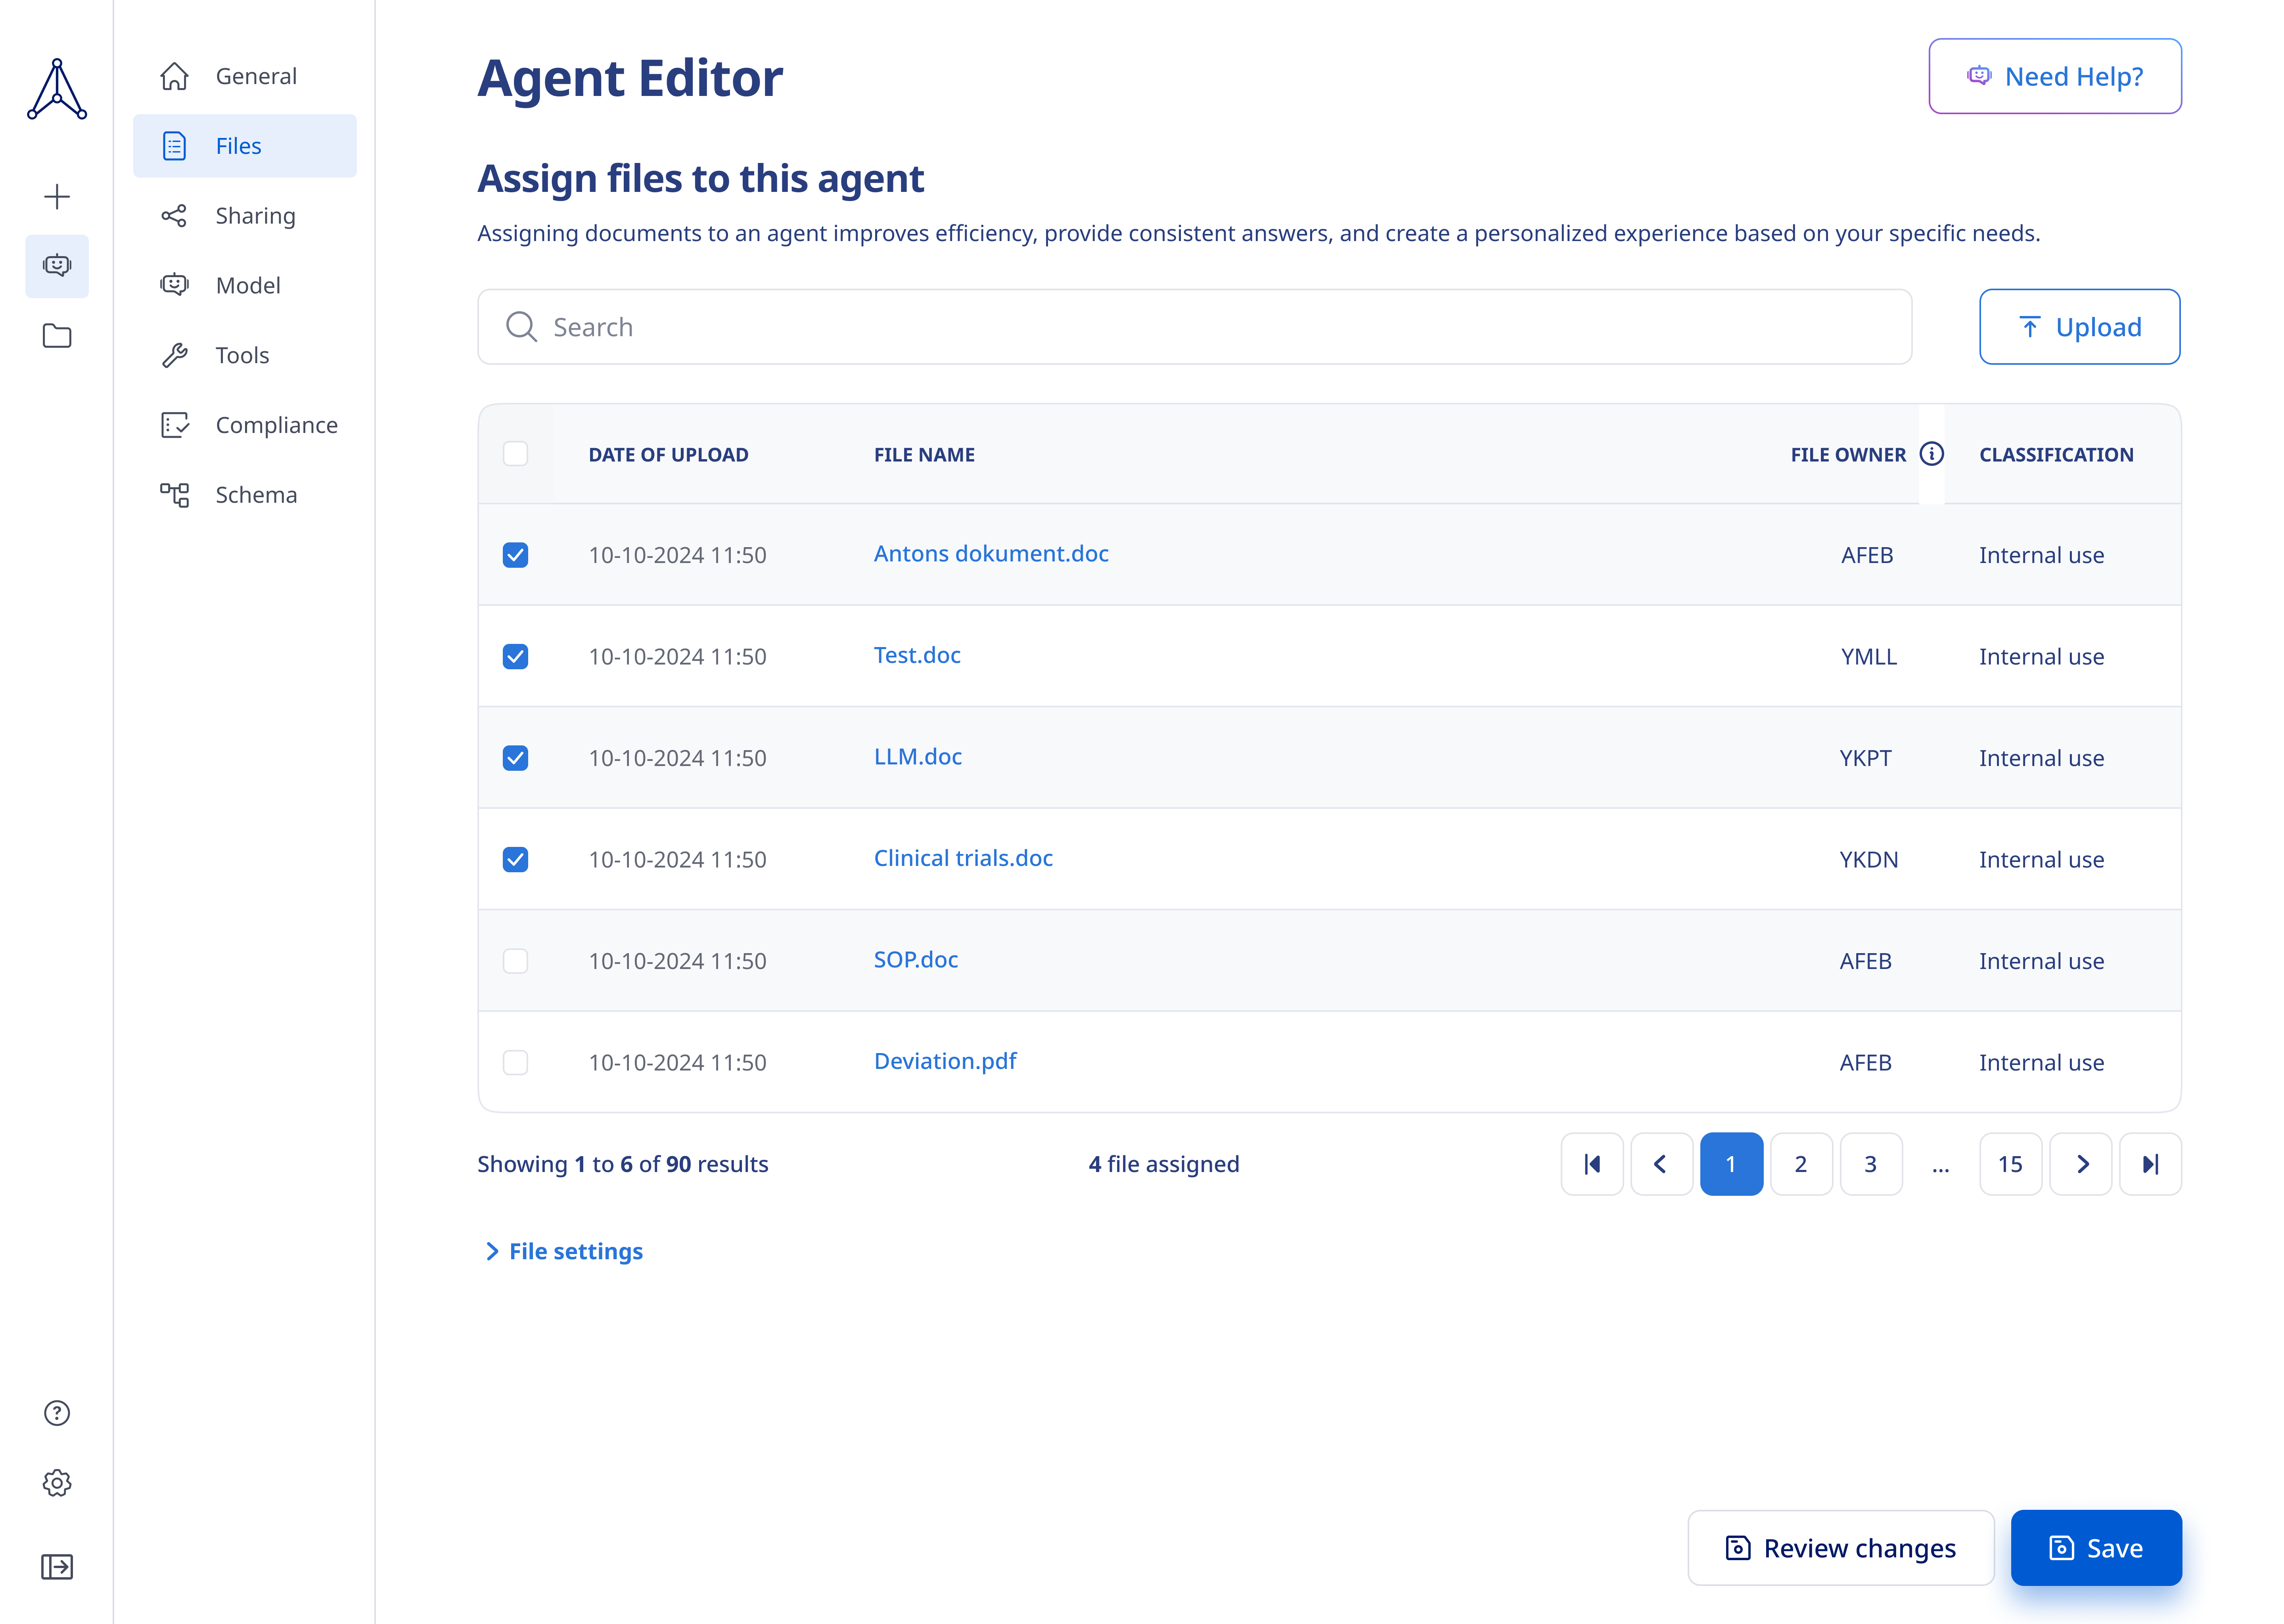Click the logout/collapse panel icon
This screenshot has width=2284, height=1624.
[x=57, y=1566]
